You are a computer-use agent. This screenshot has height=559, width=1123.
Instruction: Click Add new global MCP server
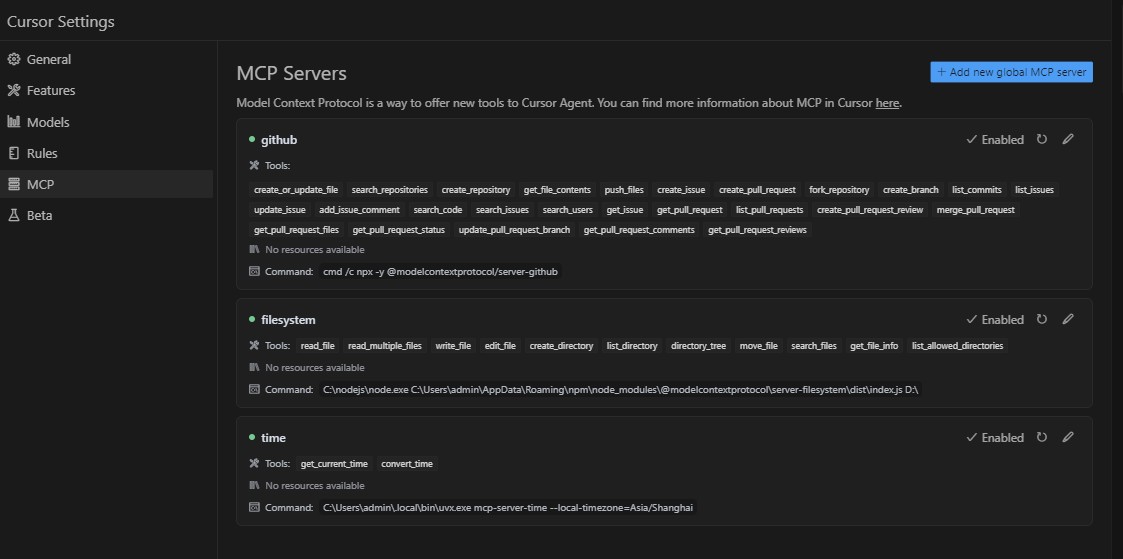pyautogui.click(x=1011, y=72)
